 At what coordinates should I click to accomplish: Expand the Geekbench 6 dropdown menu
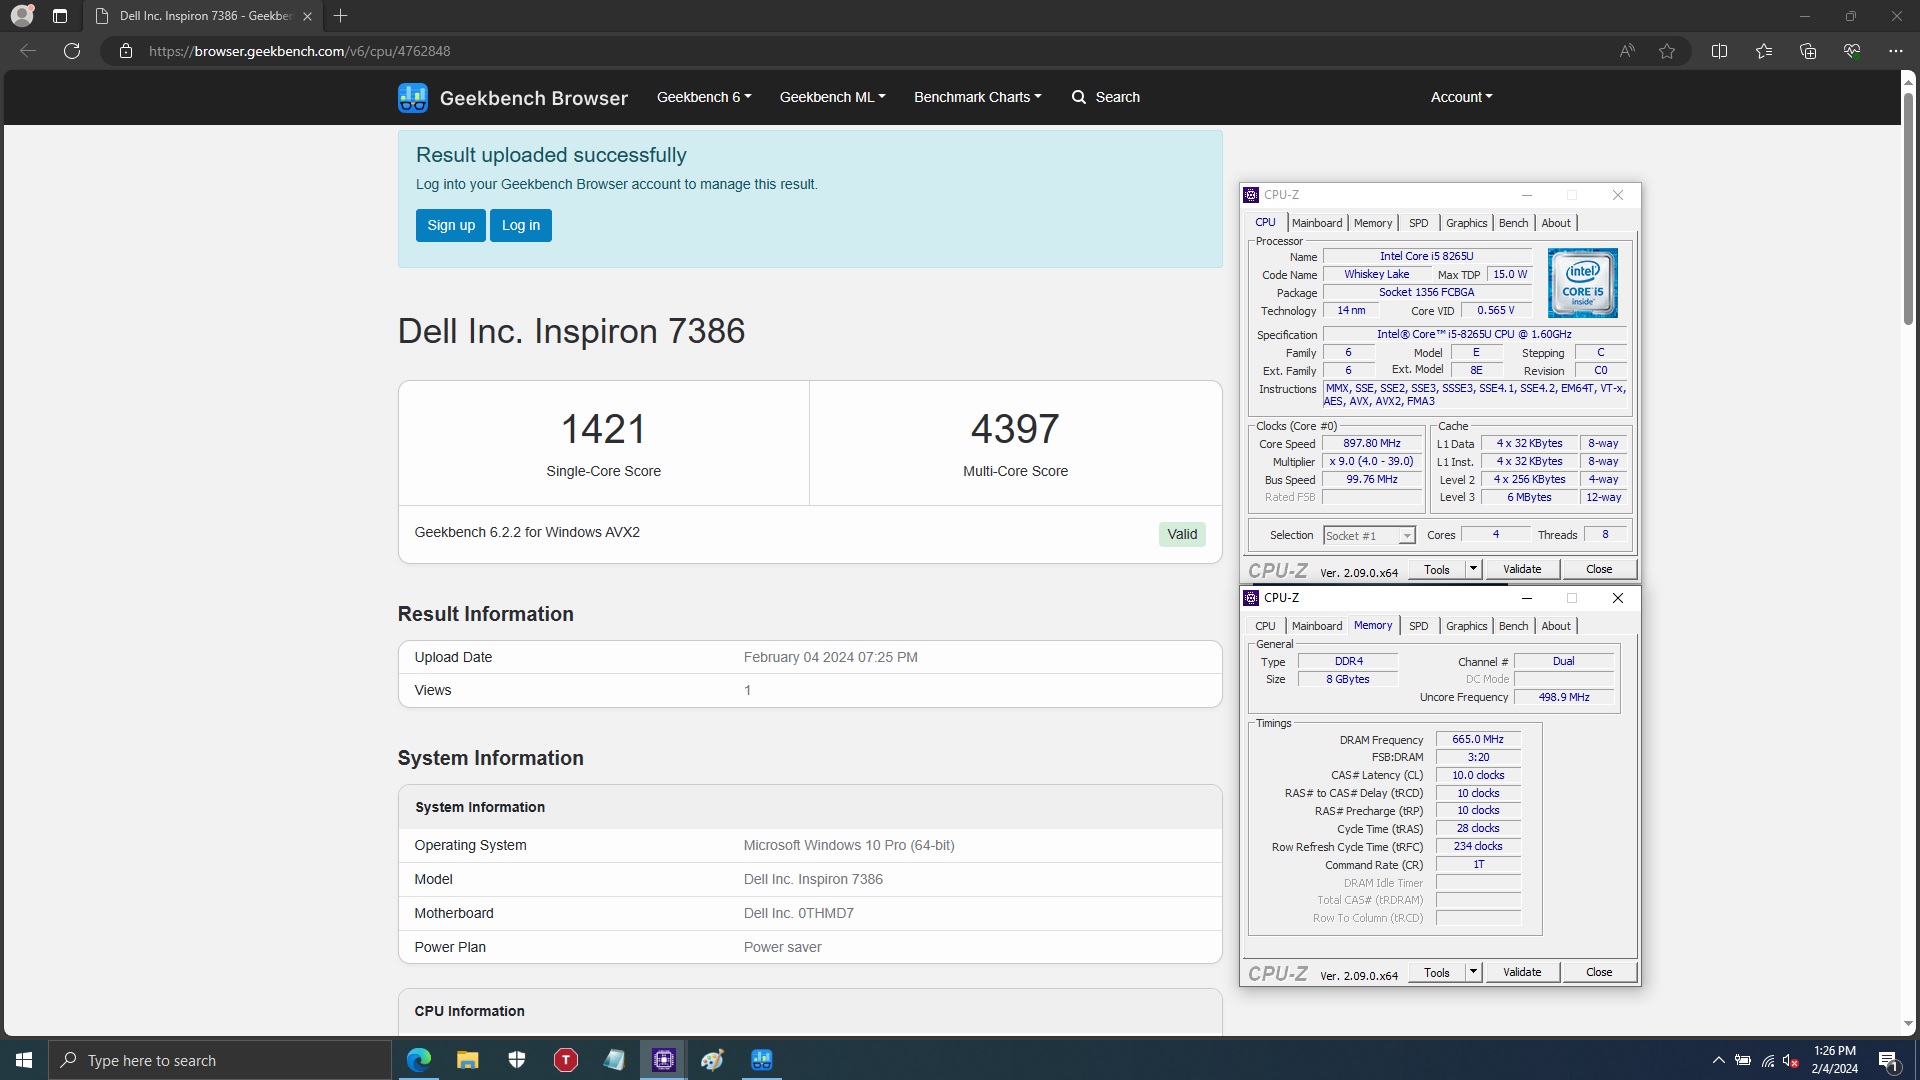tap(704, 97)
